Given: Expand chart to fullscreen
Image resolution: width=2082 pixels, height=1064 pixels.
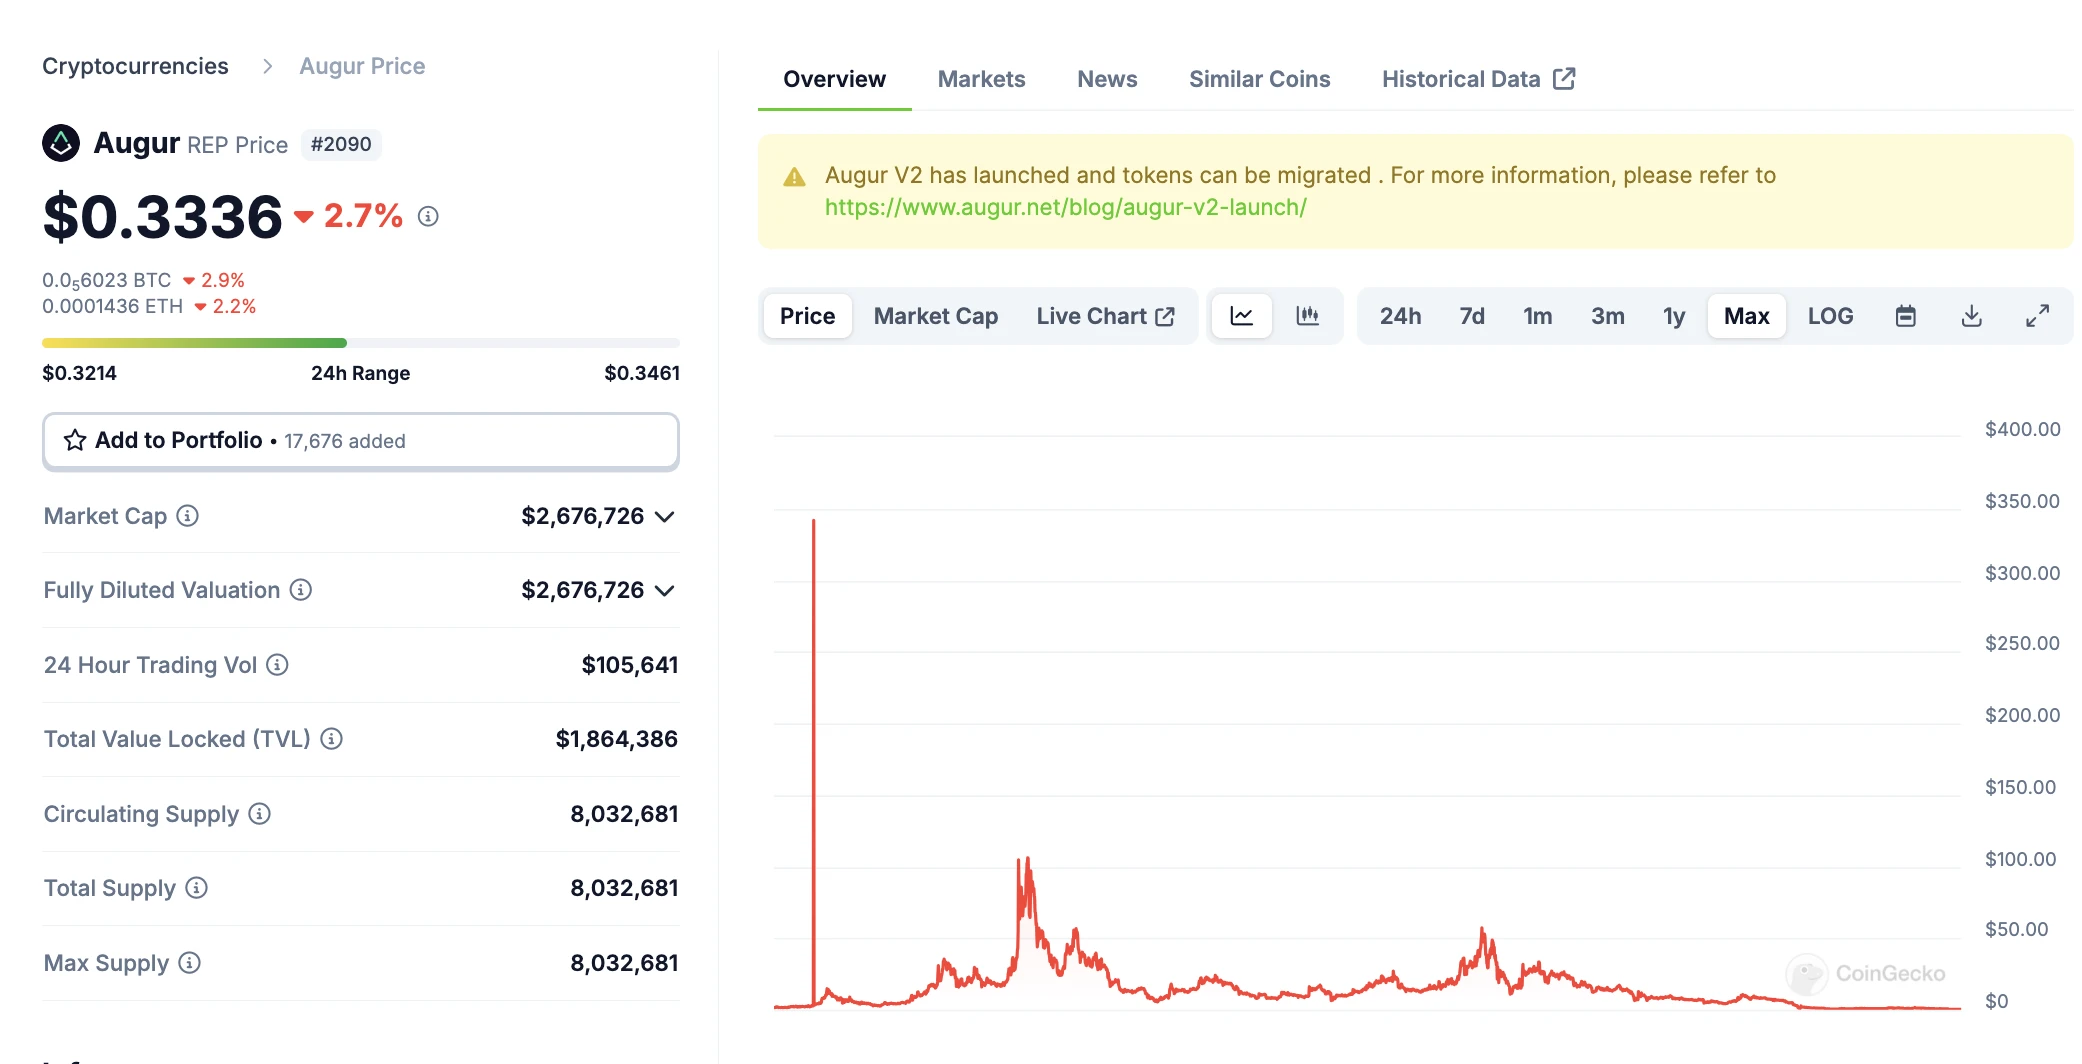Looking at the screenshot, I should [2037, 316].
